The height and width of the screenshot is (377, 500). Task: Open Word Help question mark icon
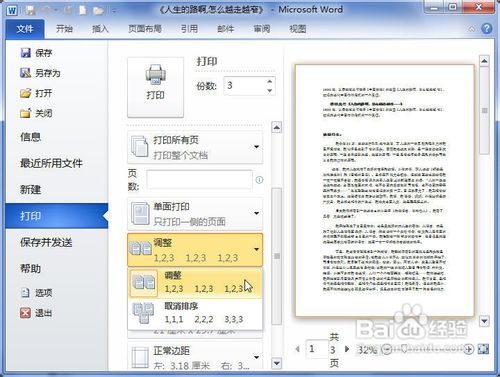pyautogui.click(x=487, y=29)
